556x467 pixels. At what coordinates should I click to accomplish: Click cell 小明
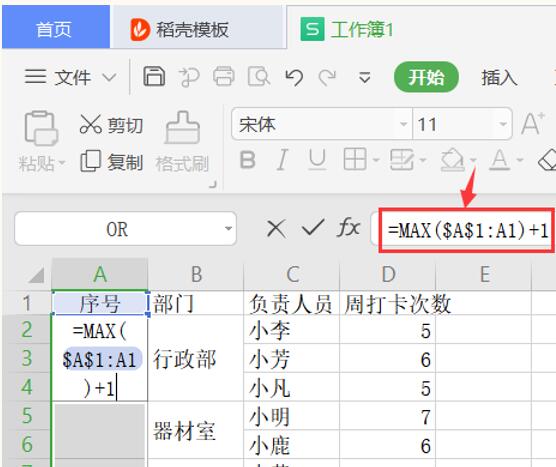pyautogui.click(x=292, y=416)
